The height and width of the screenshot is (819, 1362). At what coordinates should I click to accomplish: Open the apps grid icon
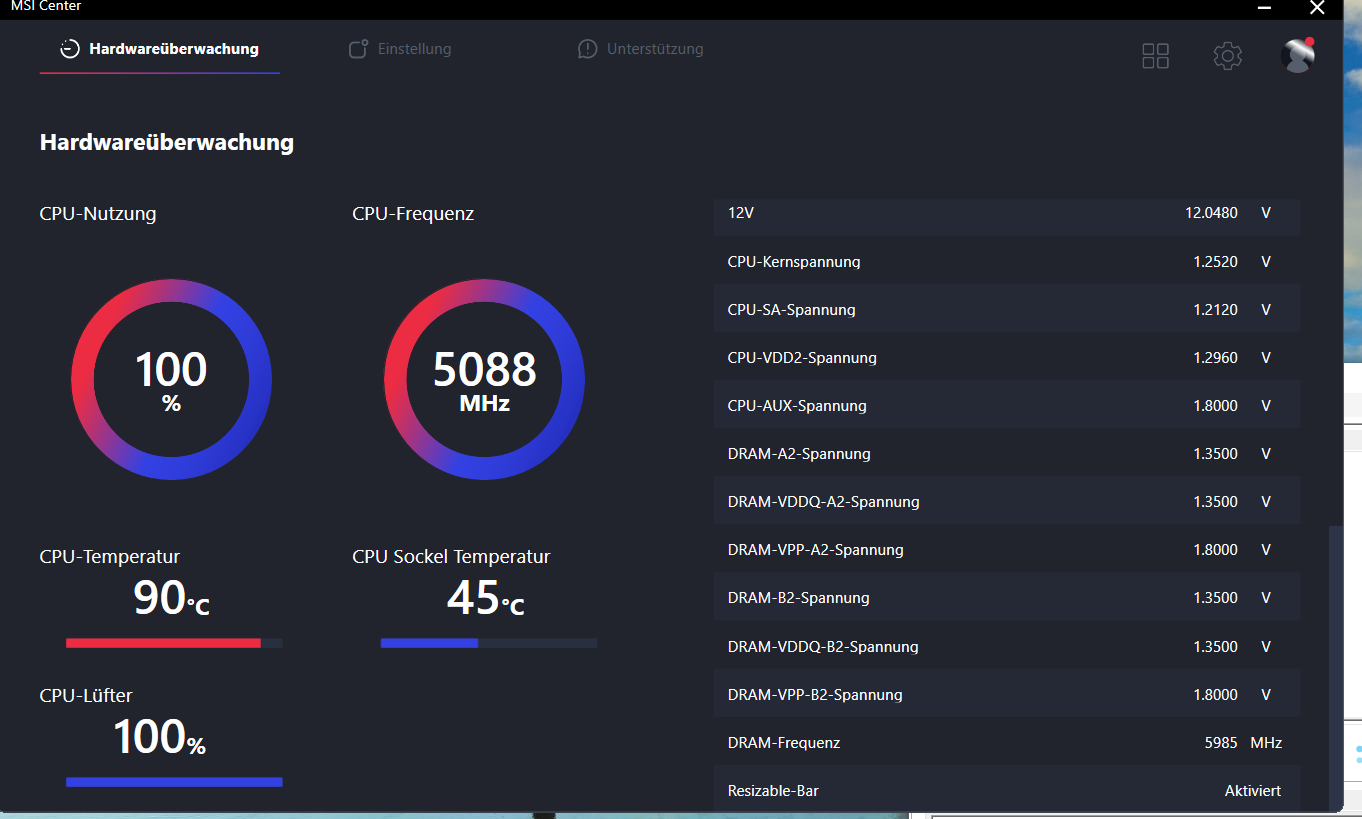[x=1155, y=56]
